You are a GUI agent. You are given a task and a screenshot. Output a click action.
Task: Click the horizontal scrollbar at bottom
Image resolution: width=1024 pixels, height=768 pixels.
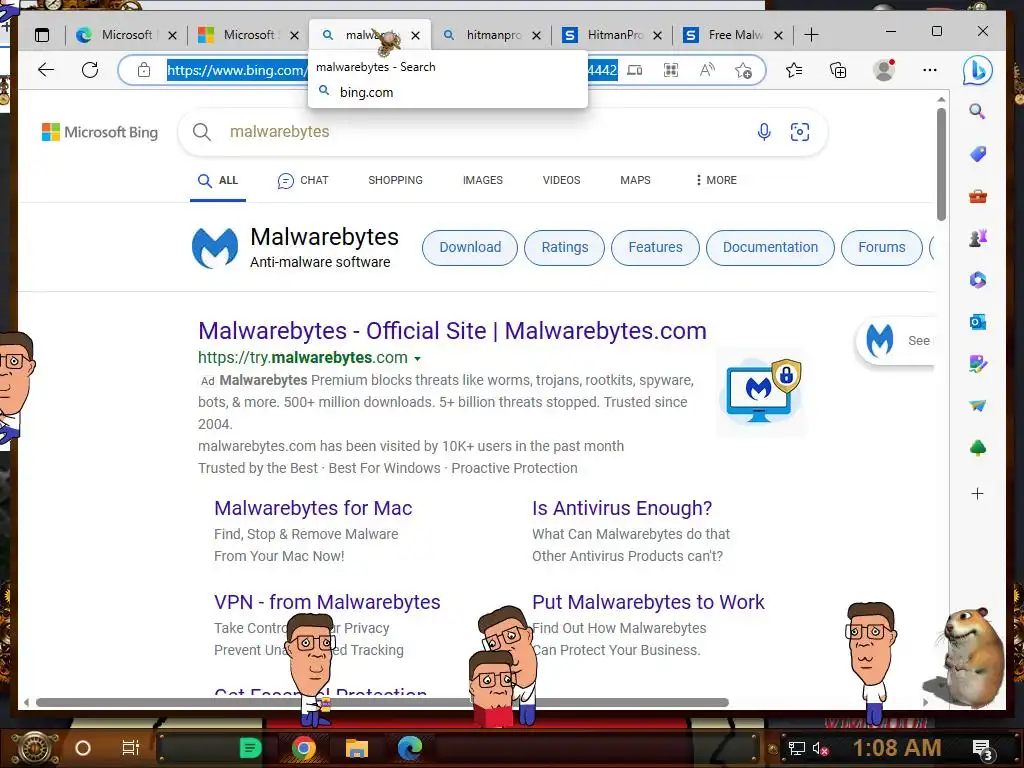382,702
